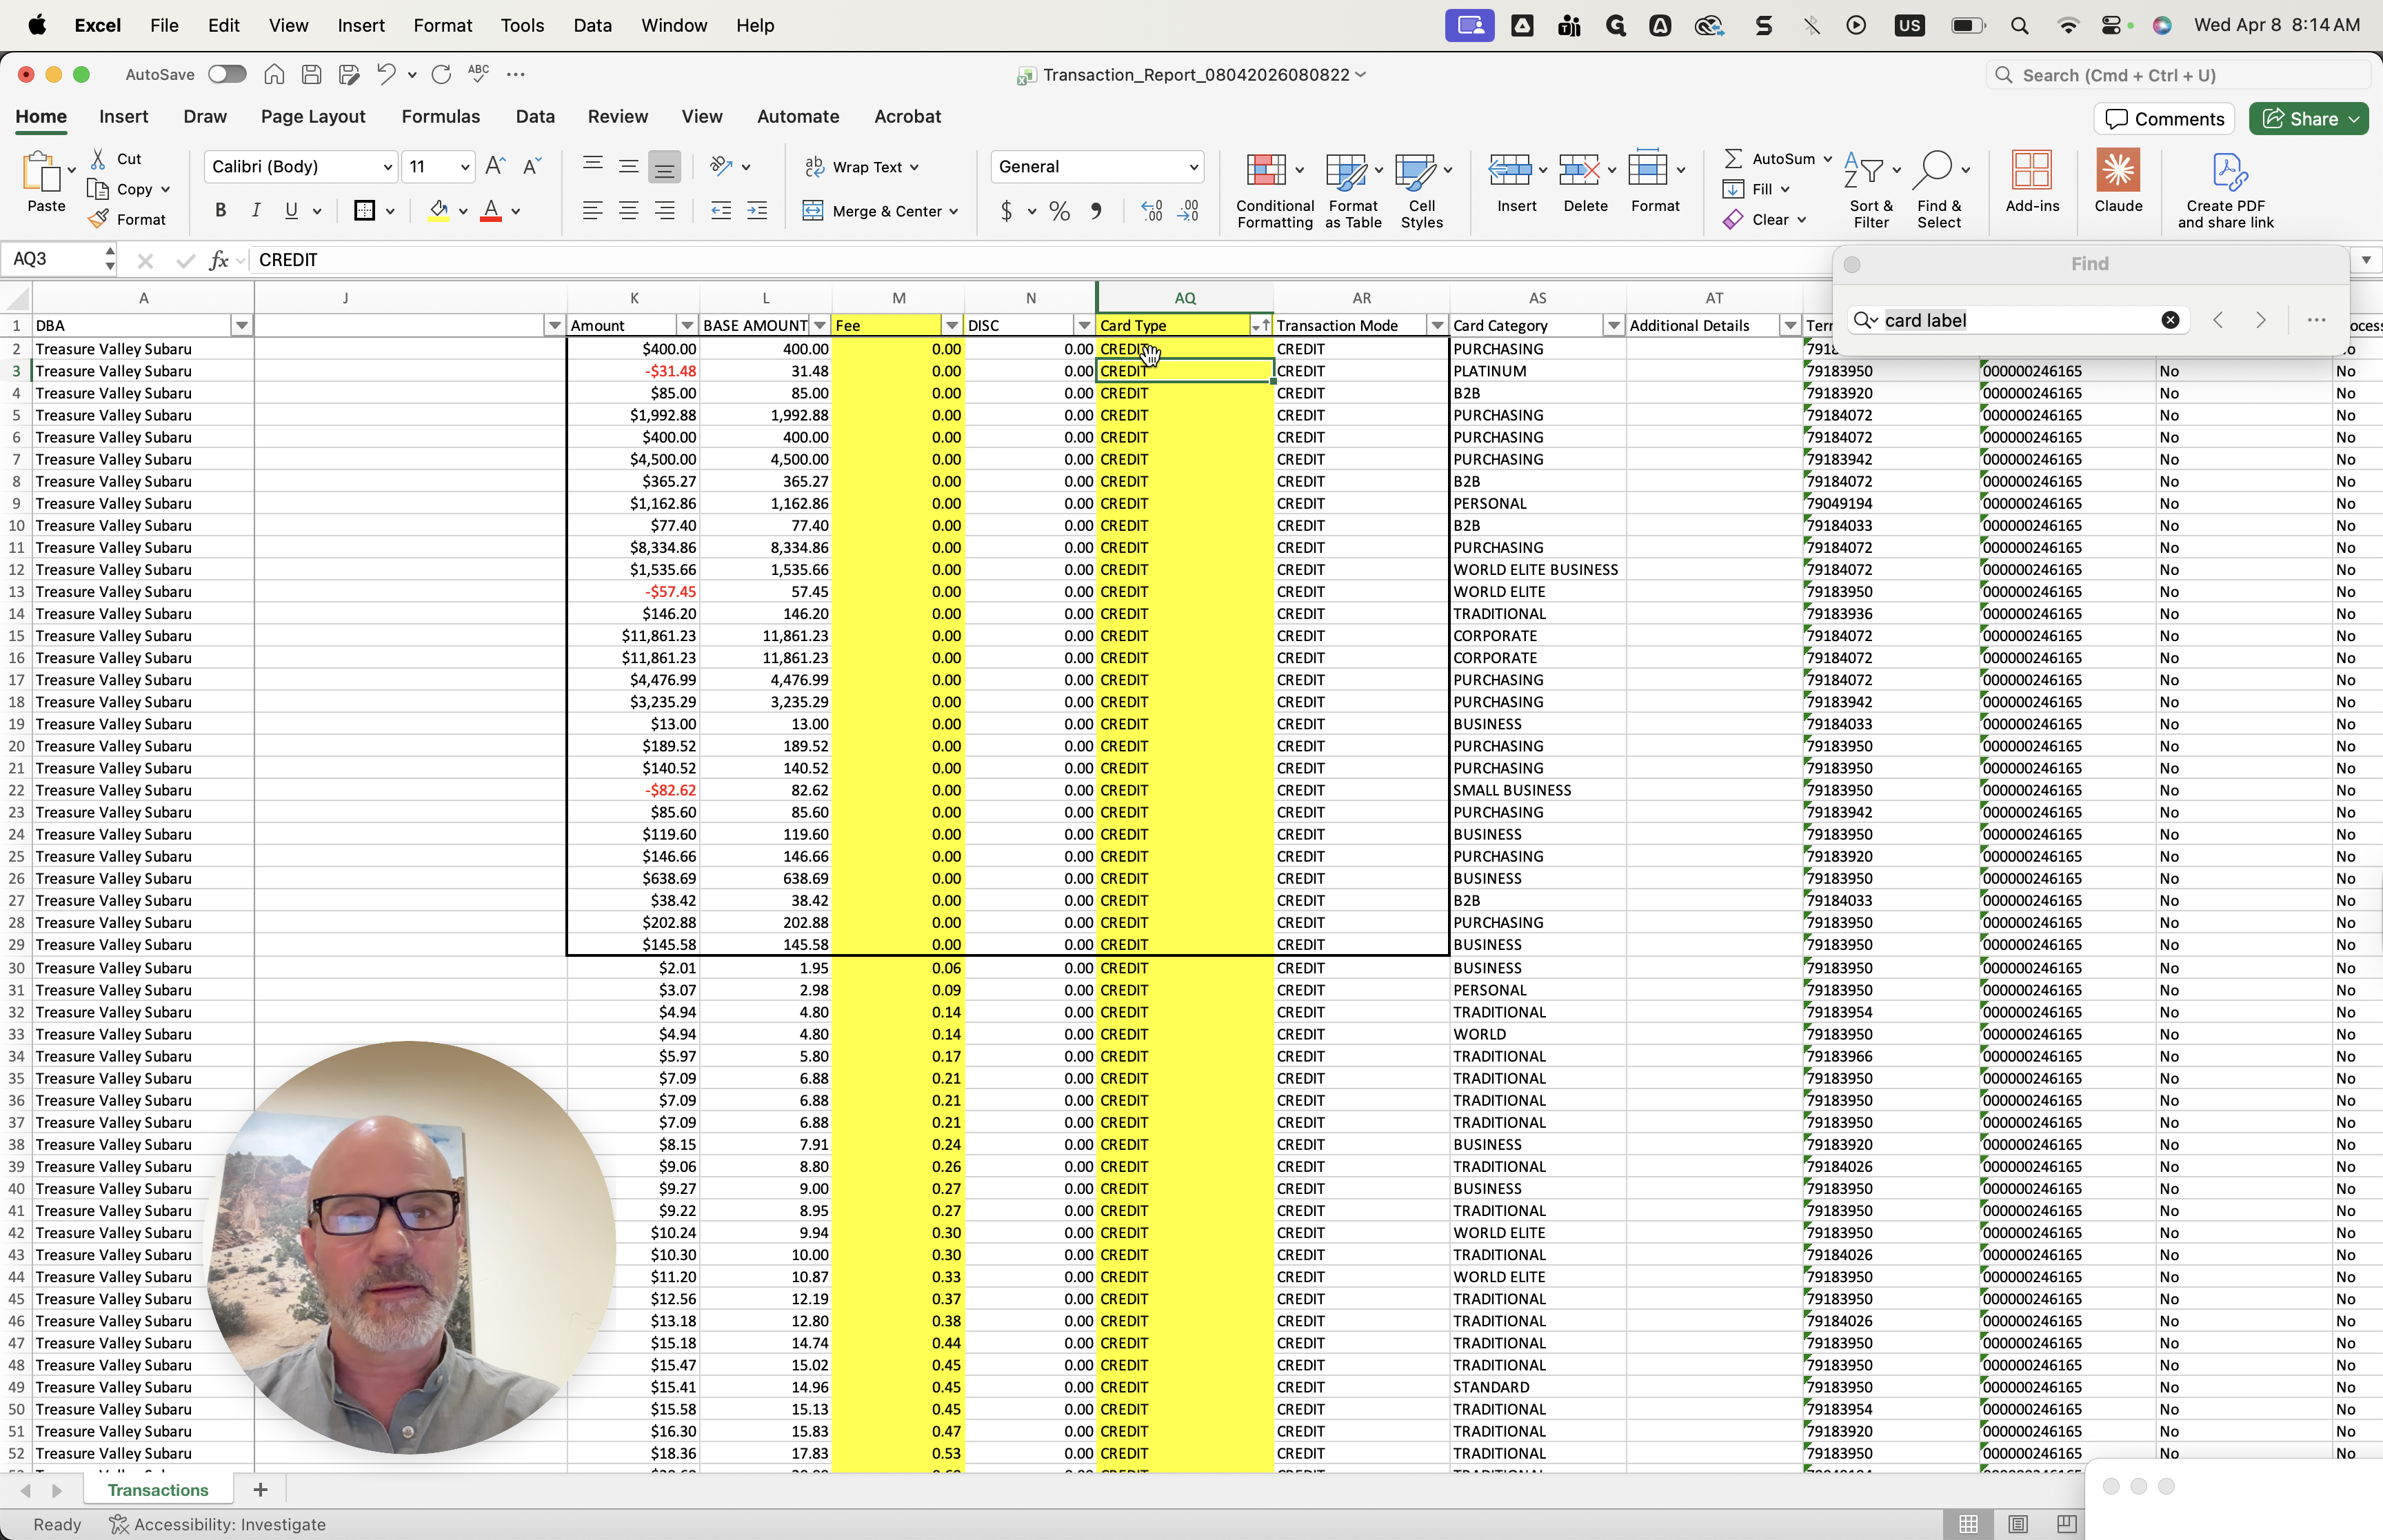Click the Merge & Center icon

tap(813, 211)
